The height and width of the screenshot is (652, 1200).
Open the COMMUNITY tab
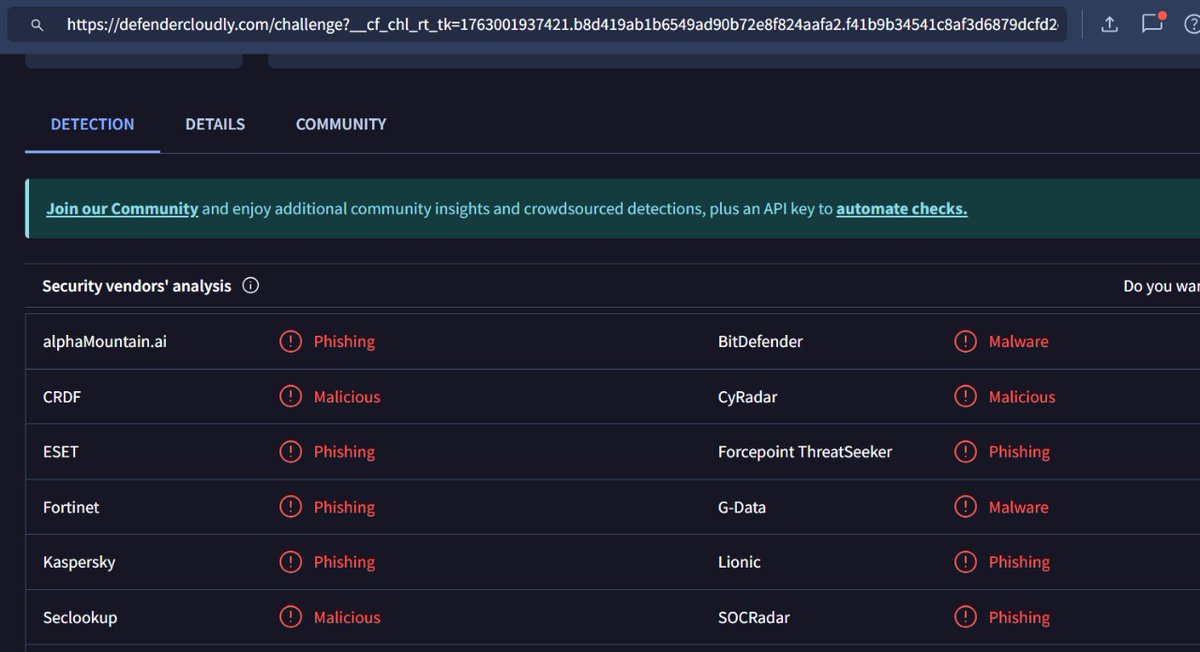coord(341,124)
